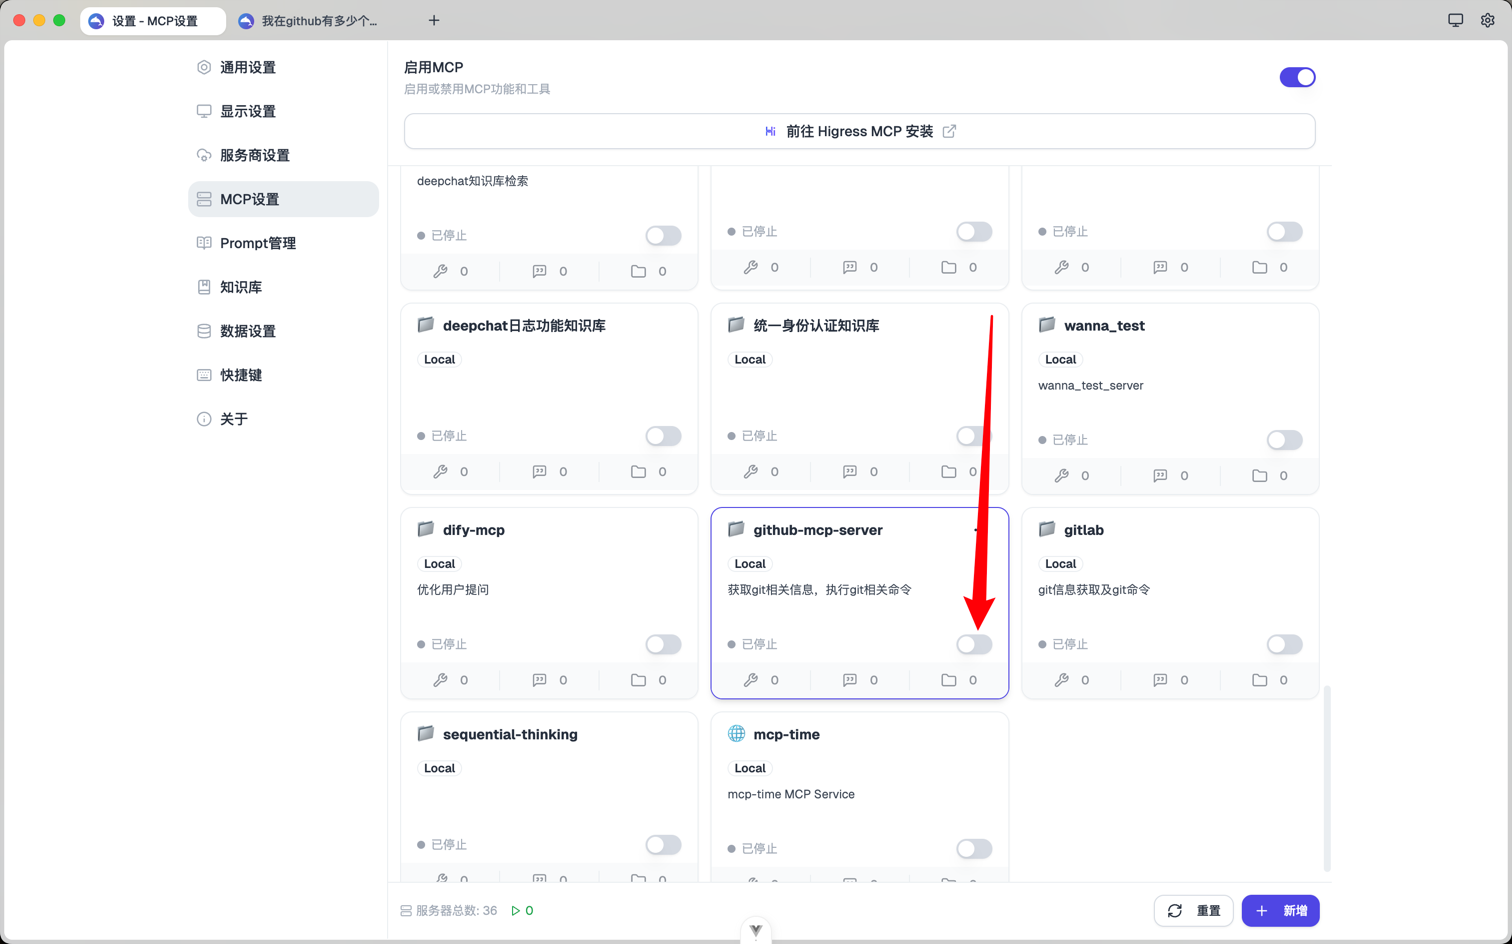Viewport: 1512px width, 944px height.
Task: Select MCP设置 in the sidebar
Action: coord(283,199)
